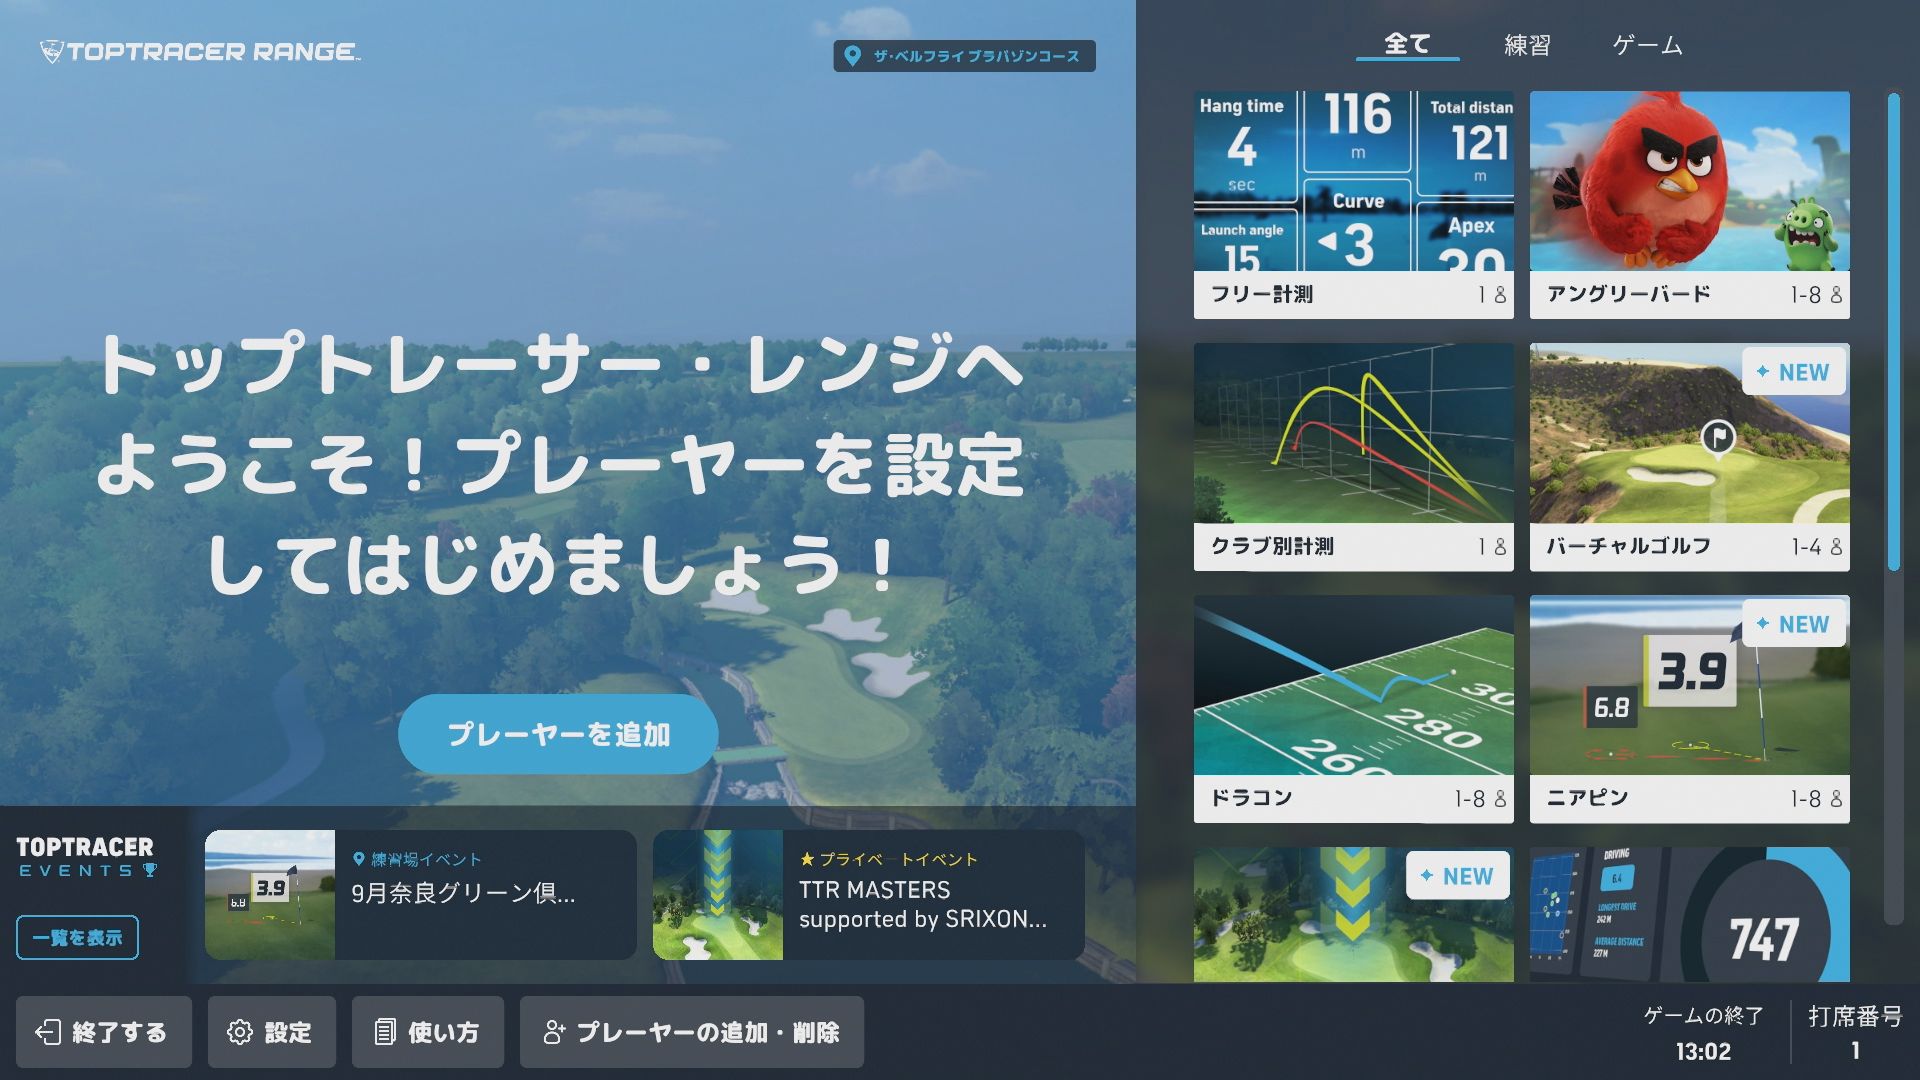Viewport: 1920px width, 1080px height.
Task: Select the ニアピン closest-to-pin tile
Action: click(1689, 709)
